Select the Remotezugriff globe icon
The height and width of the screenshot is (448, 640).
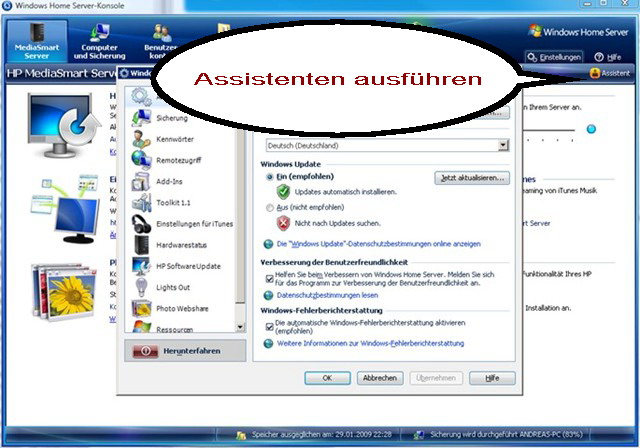[x=141, y=160]
